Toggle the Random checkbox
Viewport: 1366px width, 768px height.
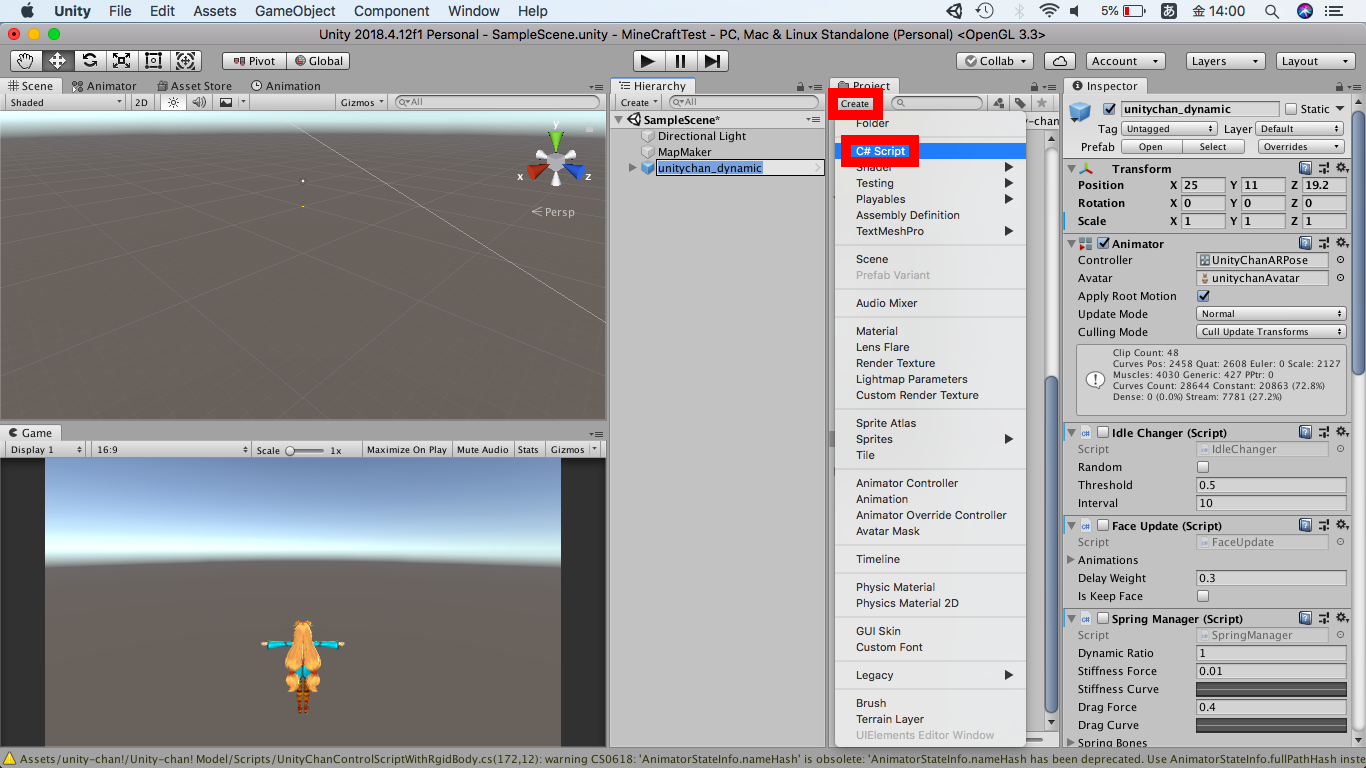tap(1203, 467)
